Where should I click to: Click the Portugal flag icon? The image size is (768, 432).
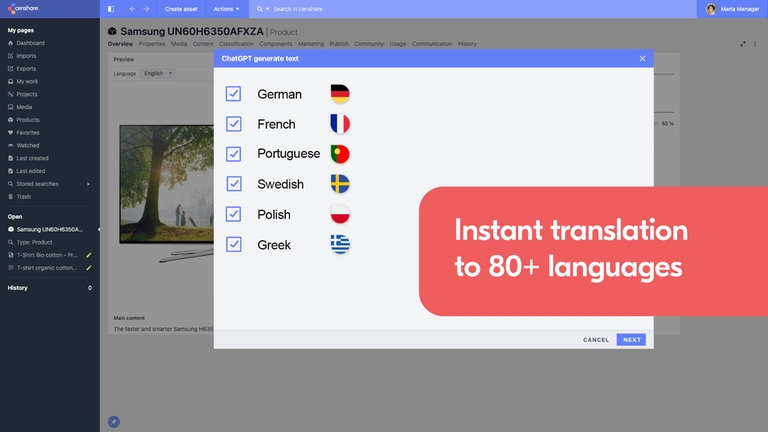click(340, 154)
